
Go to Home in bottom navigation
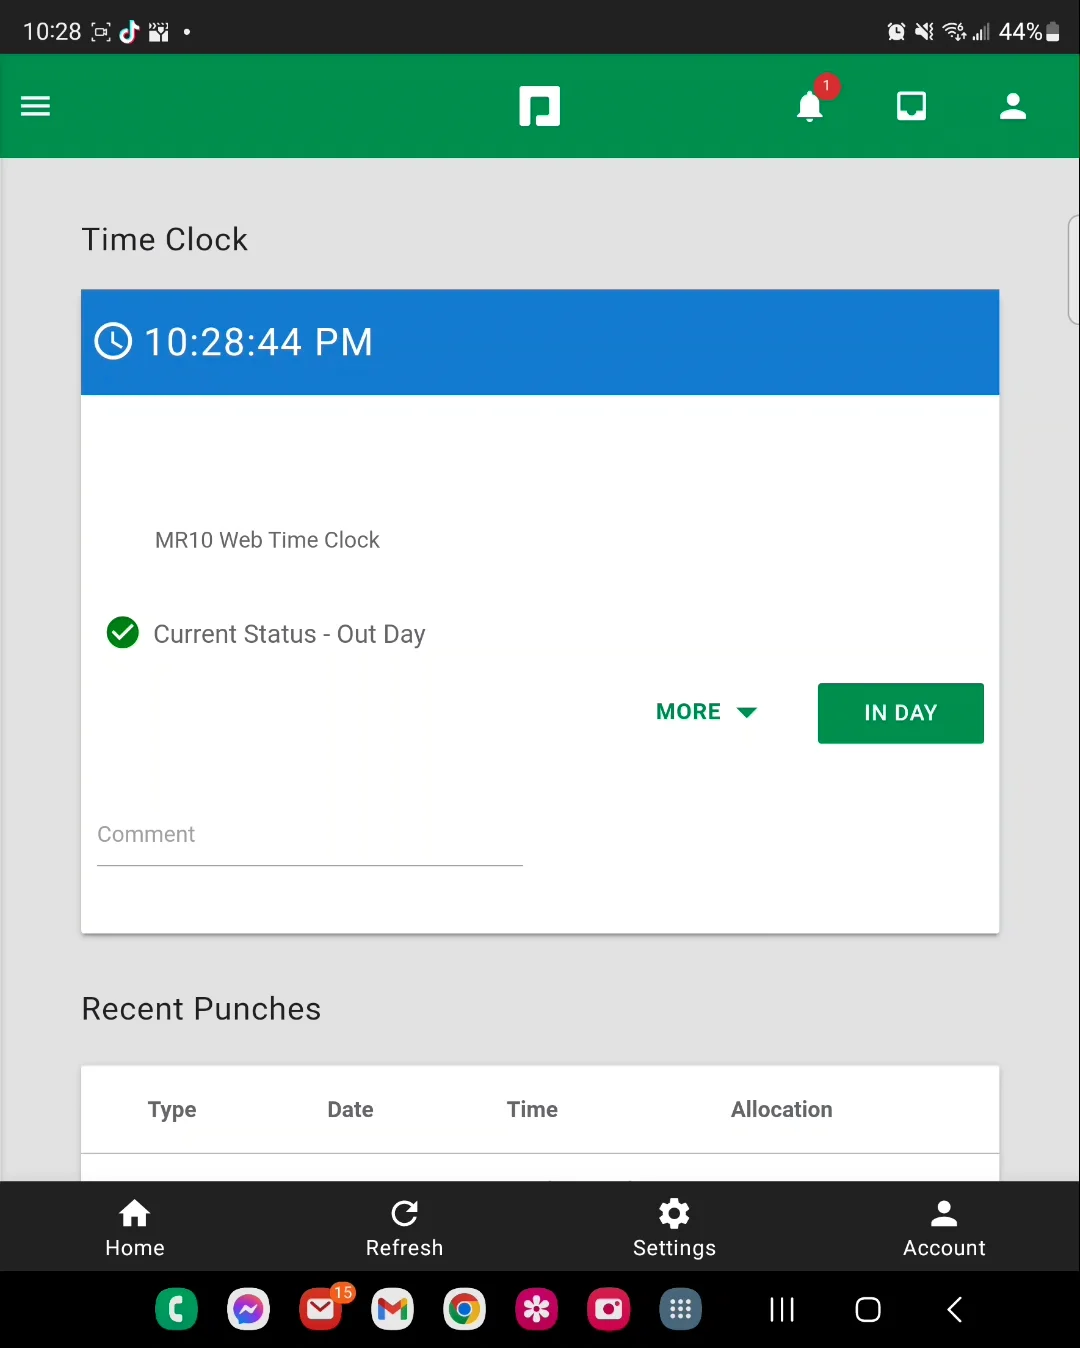pyautogui.click(x=135, y=1228)
